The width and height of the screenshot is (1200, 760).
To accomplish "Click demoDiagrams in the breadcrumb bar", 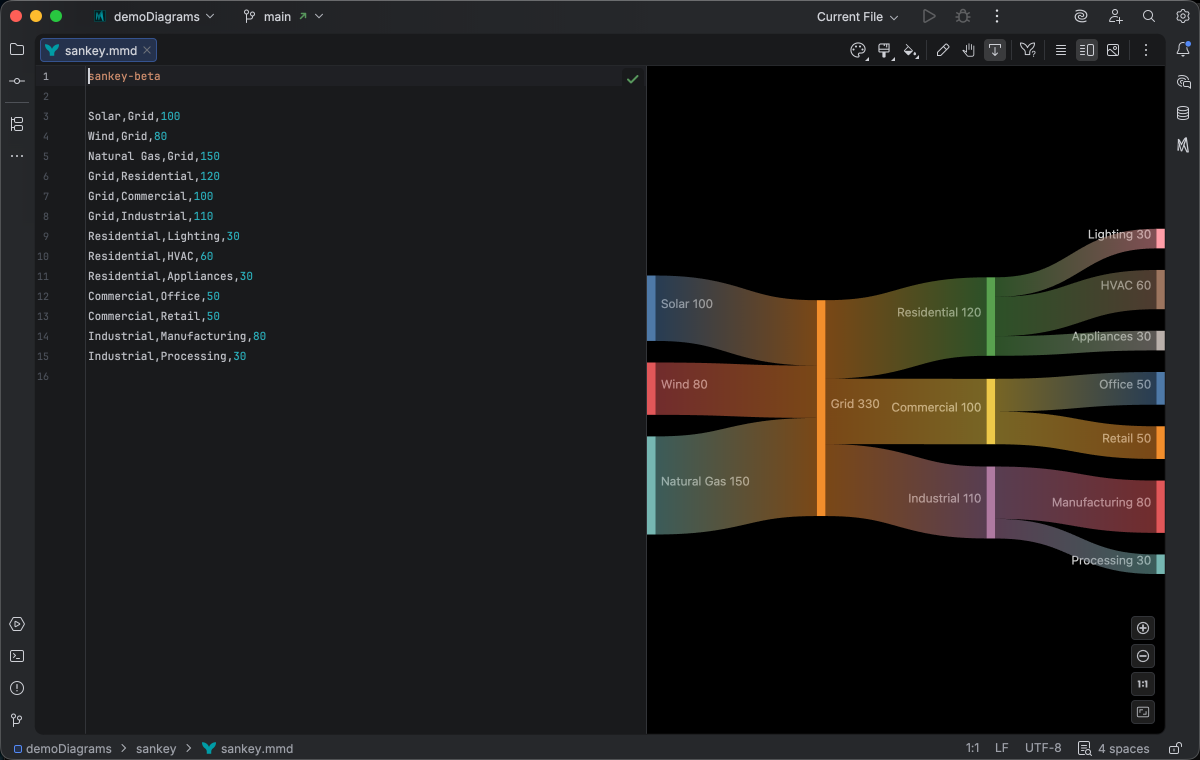I will pos(61,748).
